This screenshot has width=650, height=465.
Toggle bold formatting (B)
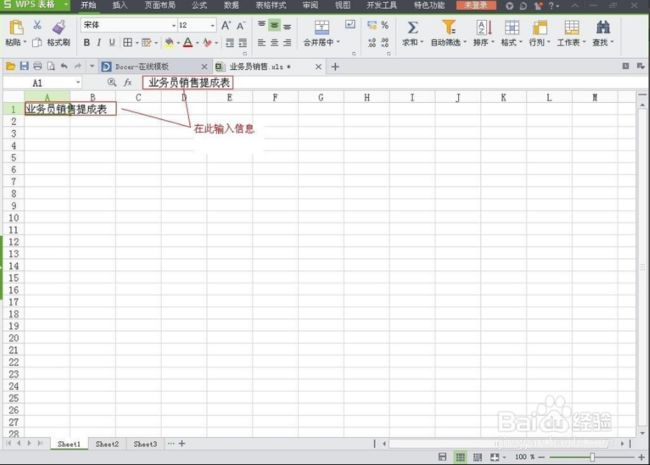pyautogui.click(x=87, y=42)
